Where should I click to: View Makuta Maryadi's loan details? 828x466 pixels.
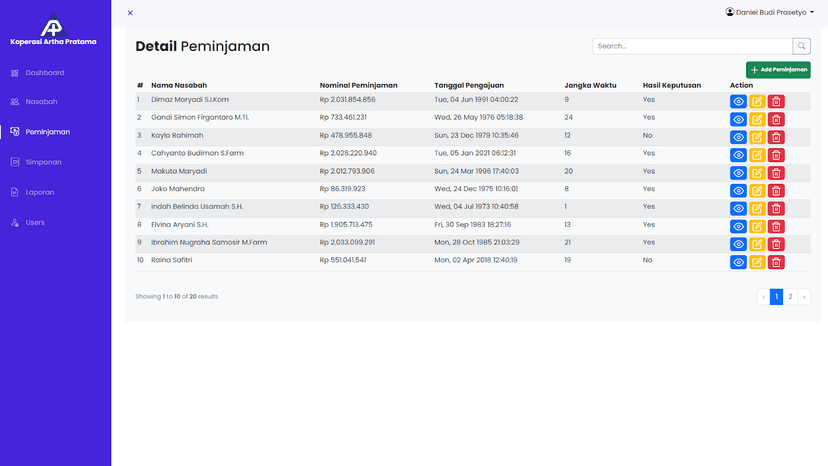click(739, 172)
